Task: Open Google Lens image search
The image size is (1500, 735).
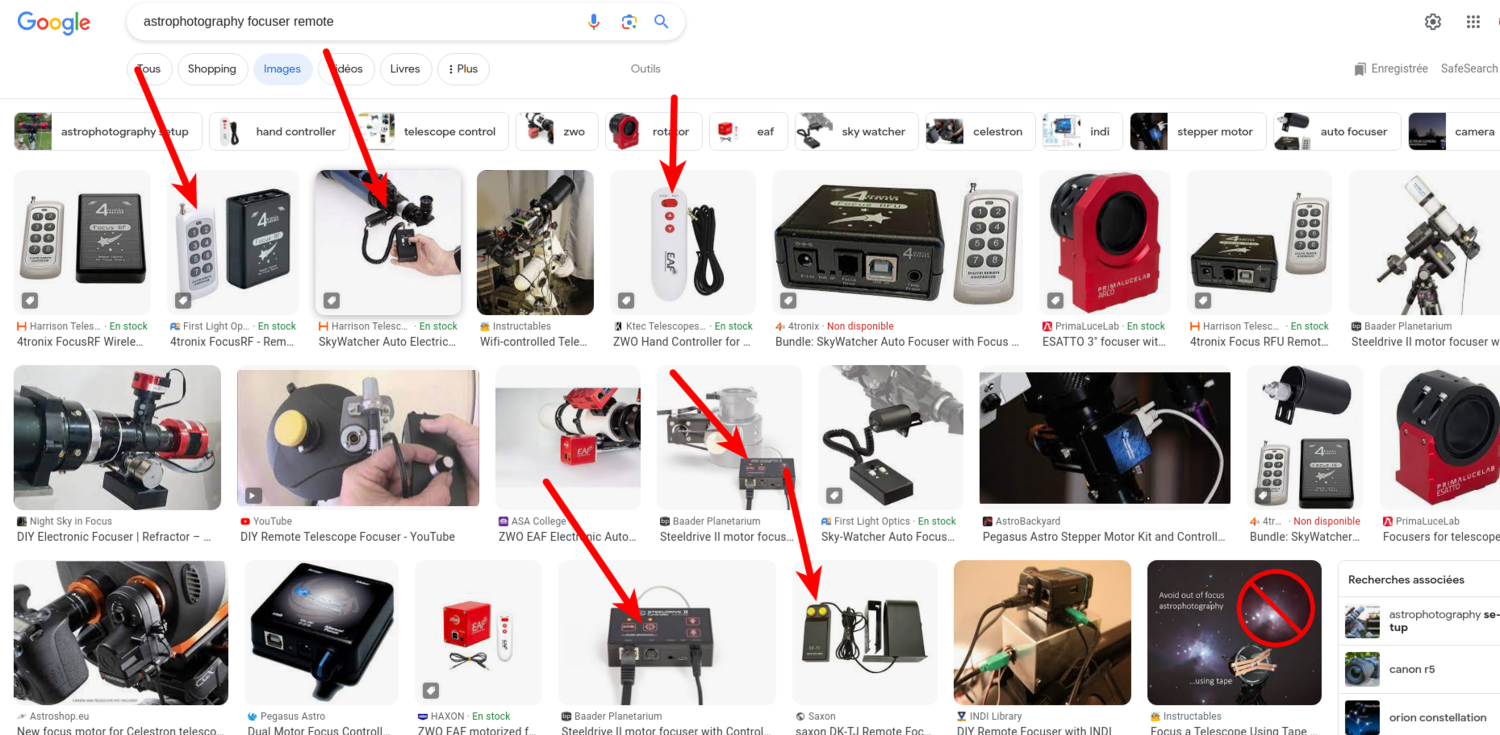Action: pos(628,21)
